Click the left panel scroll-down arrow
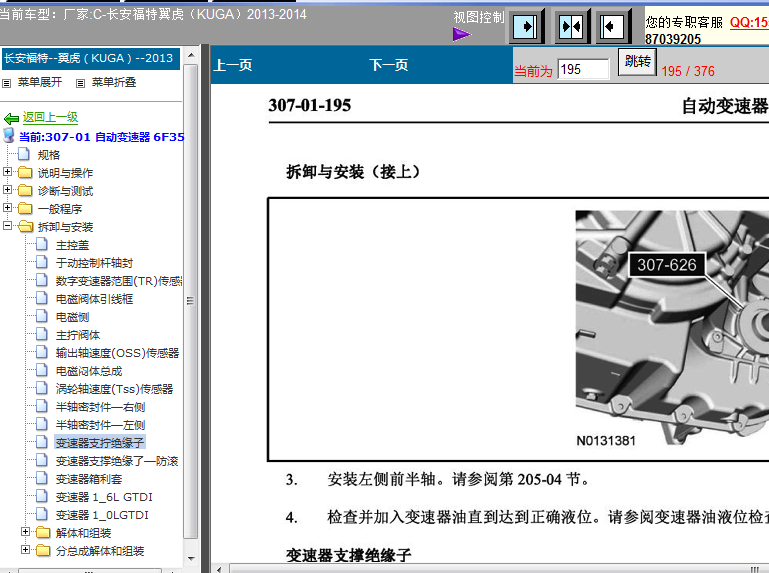Screen dimensions: 769x573 (191, 558)
